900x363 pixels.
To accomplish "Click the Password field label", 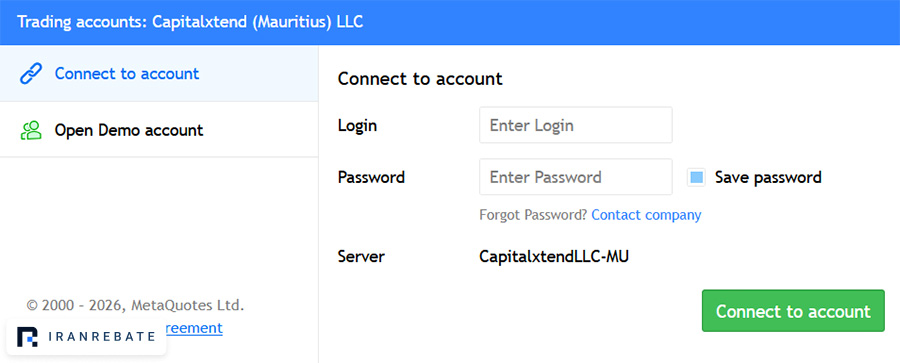I will pos(371,177).
